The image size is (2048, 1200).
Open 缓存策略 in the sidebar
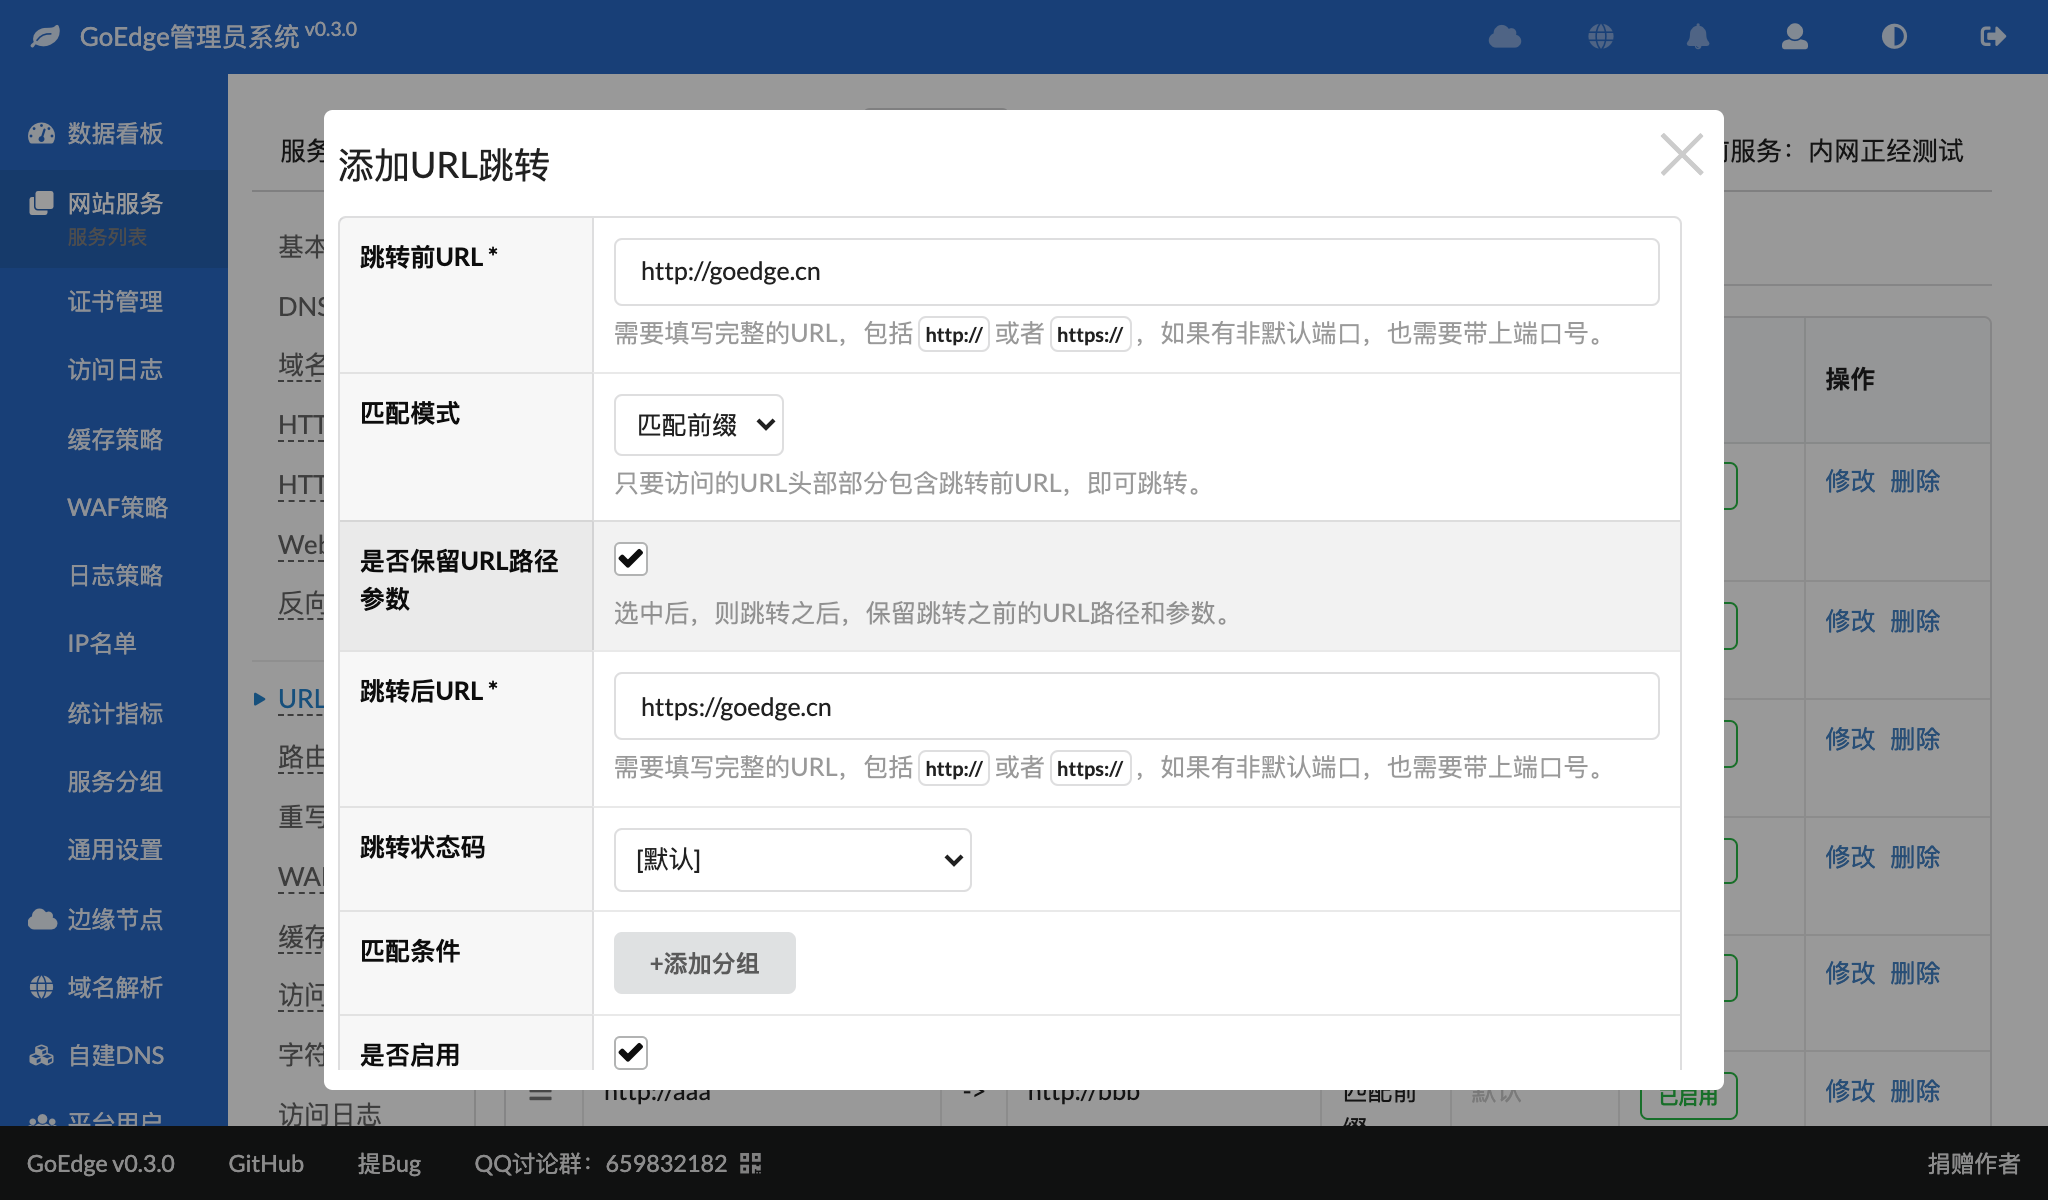coord(115,439)
